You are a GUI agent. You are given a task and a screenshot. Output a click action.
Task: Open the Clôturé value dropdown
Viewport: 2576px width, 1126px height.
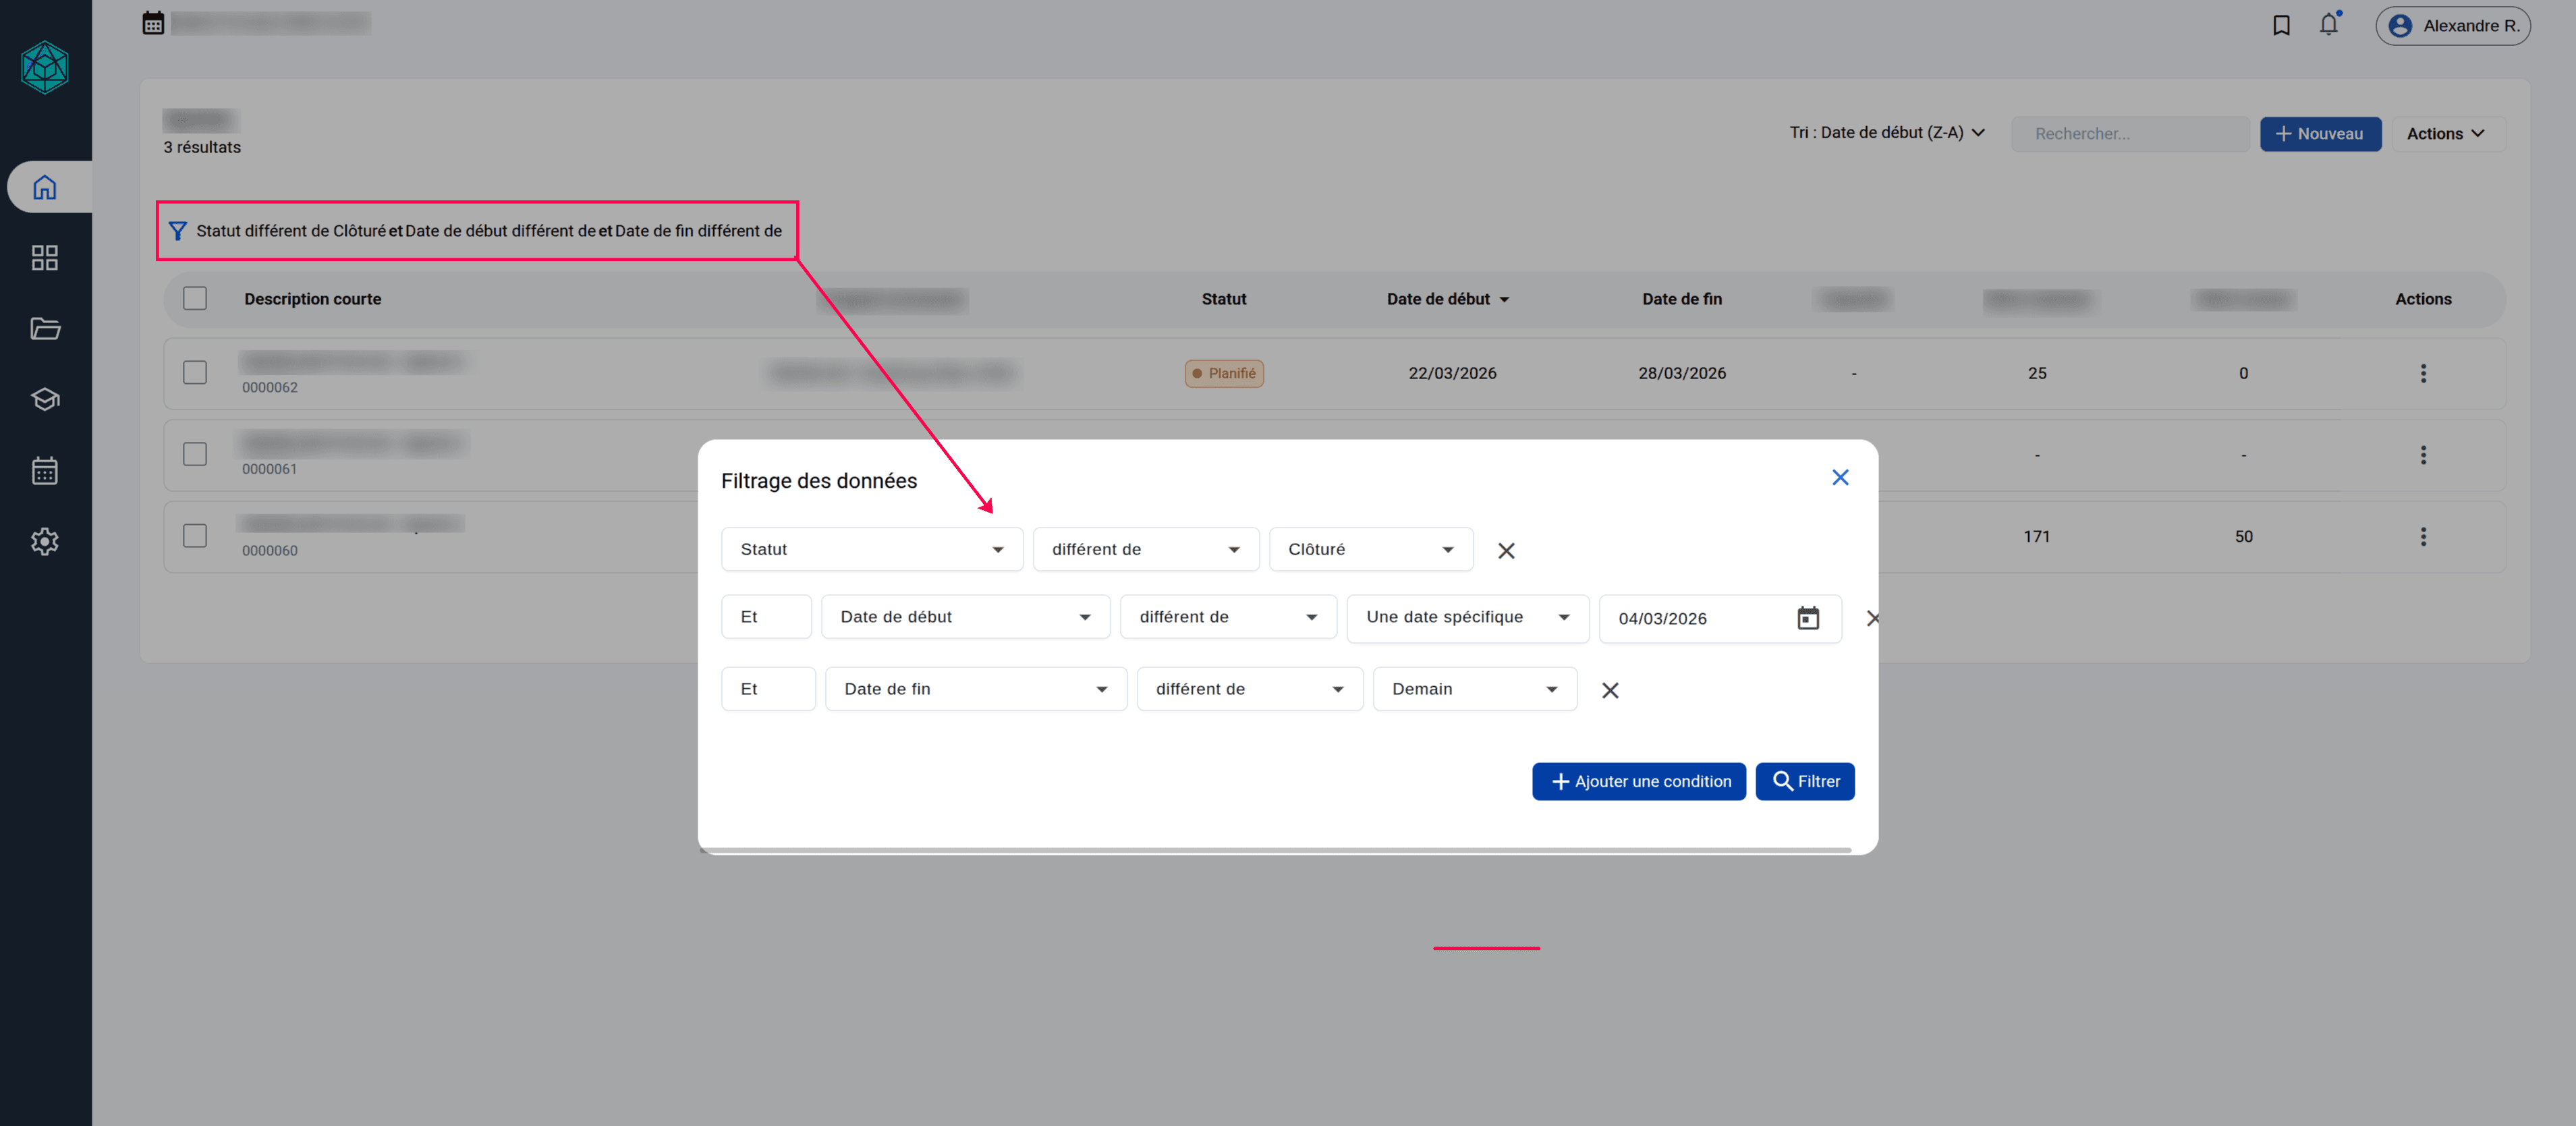click(x=1370, y=549)
